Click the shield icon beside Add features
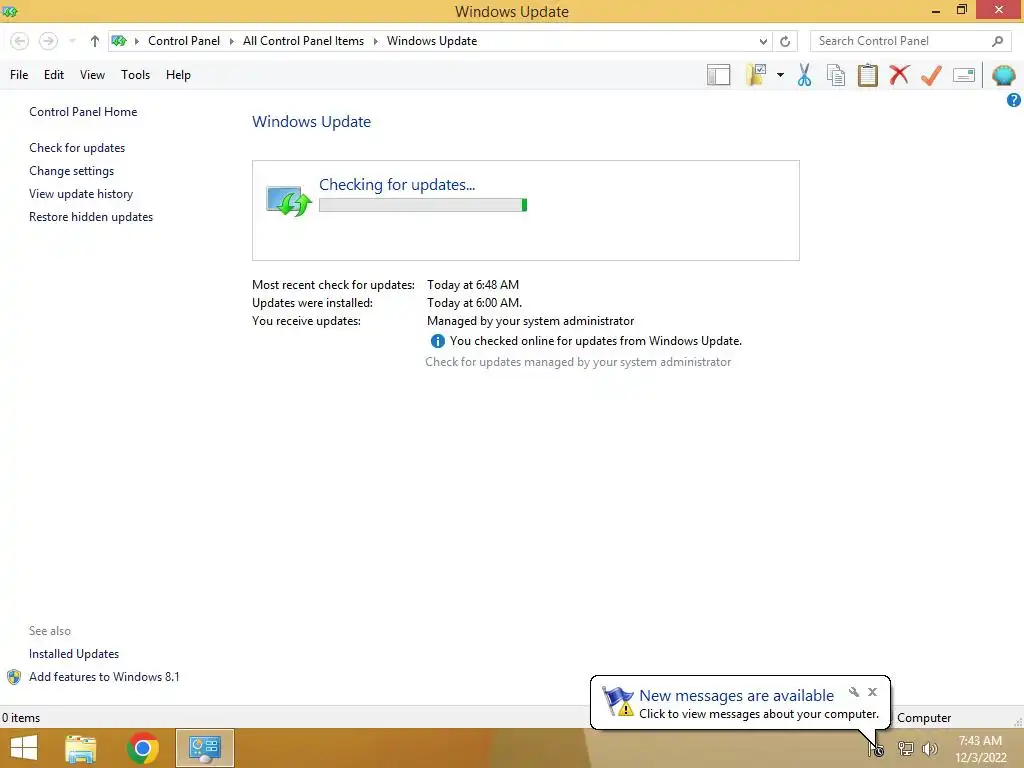Image resolution: width=1024 pixels, height=768 pixels. click(14, 677)
